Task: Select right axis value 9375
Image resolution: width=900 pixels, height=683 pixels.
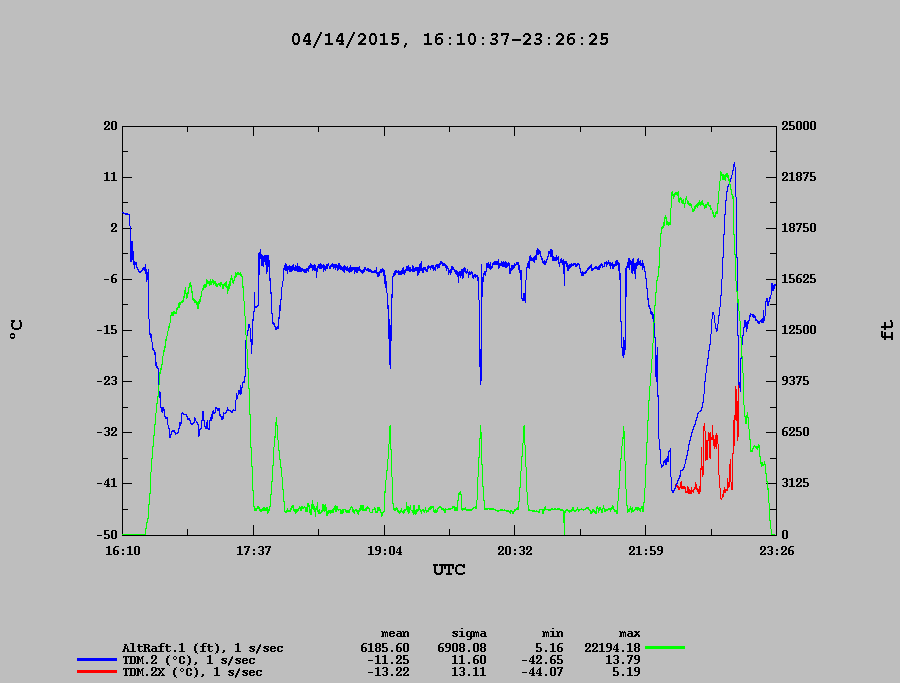Action: pos(796,381)
